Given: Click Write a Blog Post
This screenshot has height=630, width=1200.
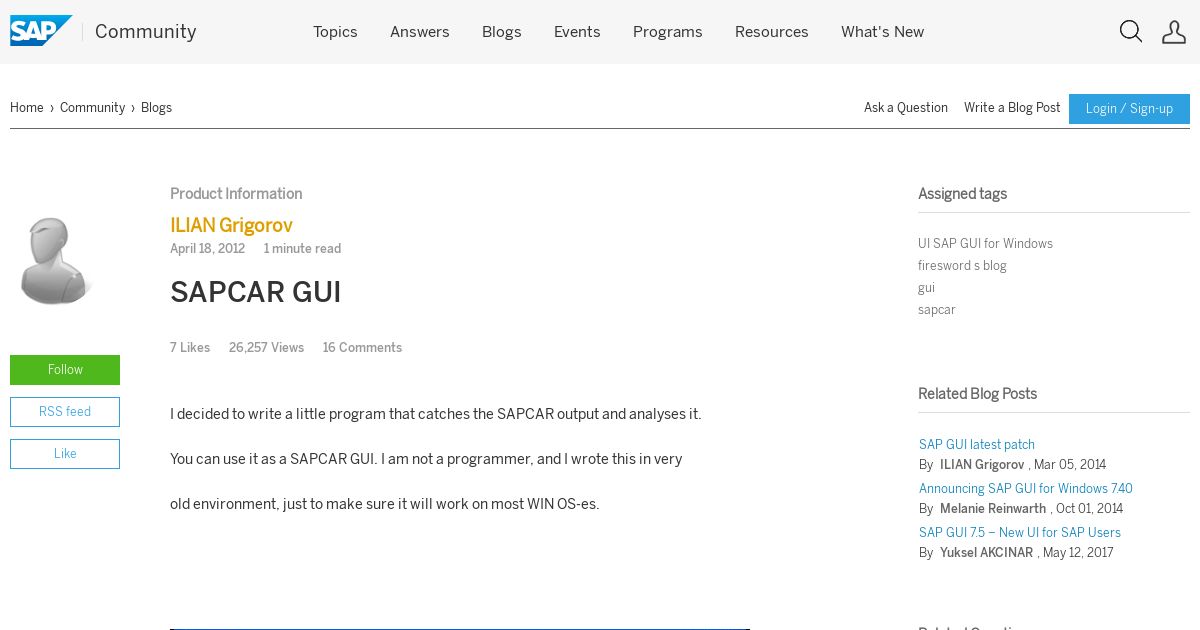Looking at the screenshot, I should click(x=1012, y=108).
